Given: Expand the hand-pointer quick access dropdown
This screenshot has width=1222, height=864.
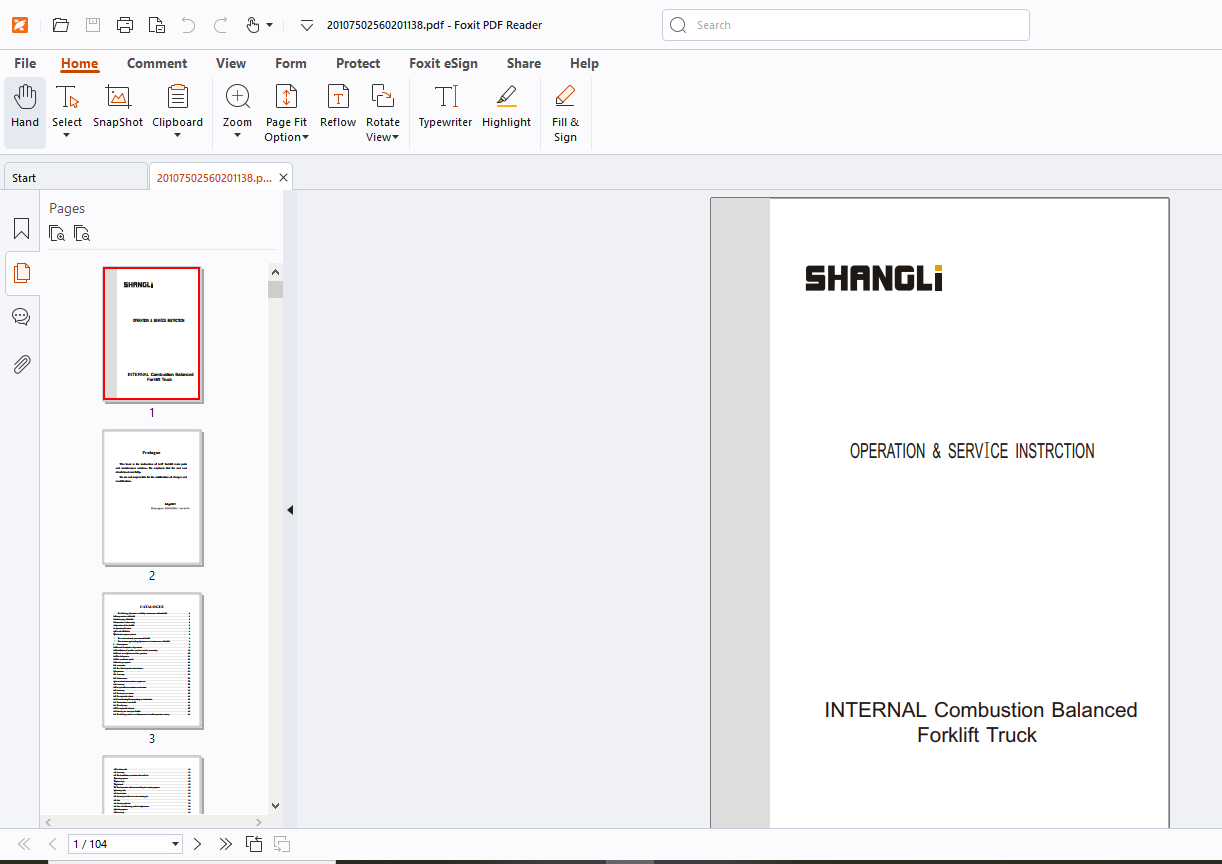Looking at the screenshot, I should coord(270,25).
